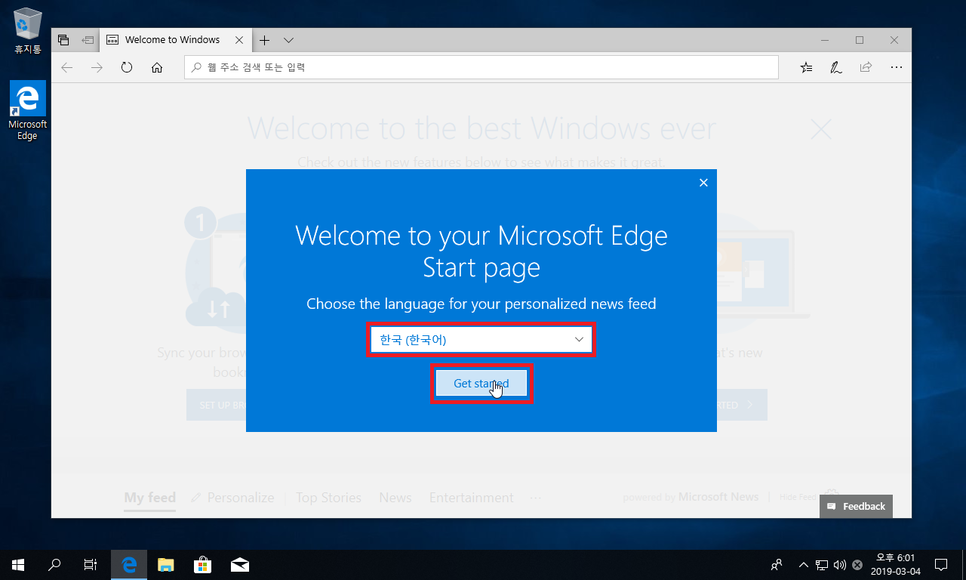
Task: Focus the Edge address search bar
Action: tap(481, 68)
